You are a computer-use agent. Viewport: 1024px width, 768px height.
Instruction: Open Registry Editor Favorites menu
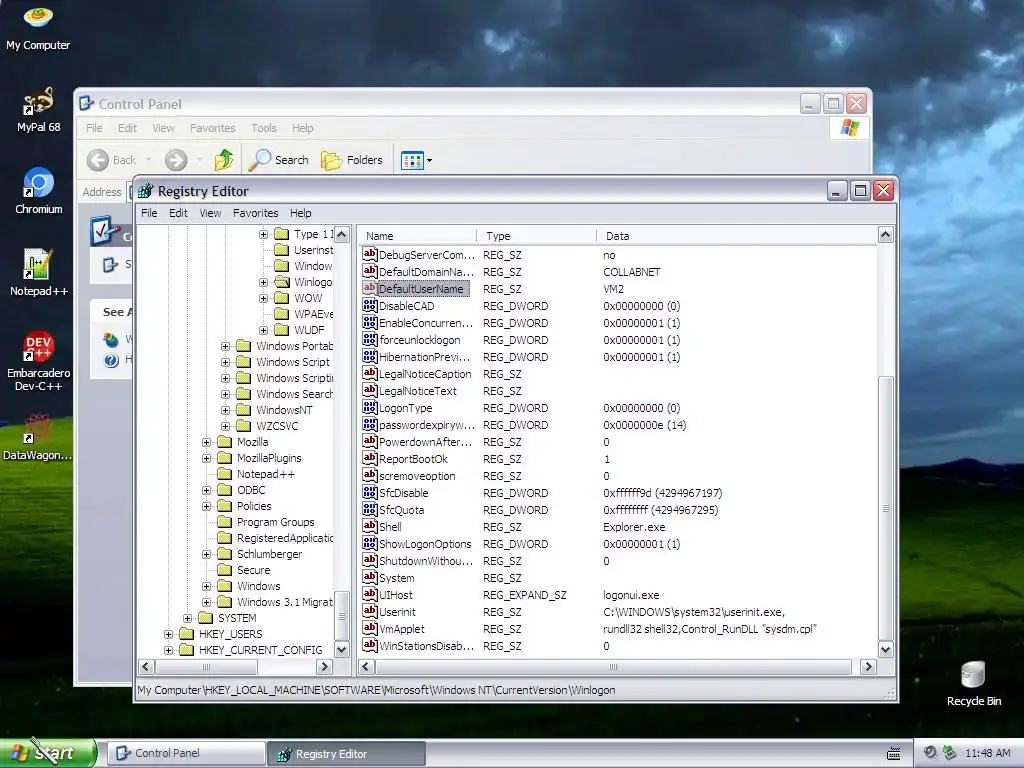pos(255,213)
